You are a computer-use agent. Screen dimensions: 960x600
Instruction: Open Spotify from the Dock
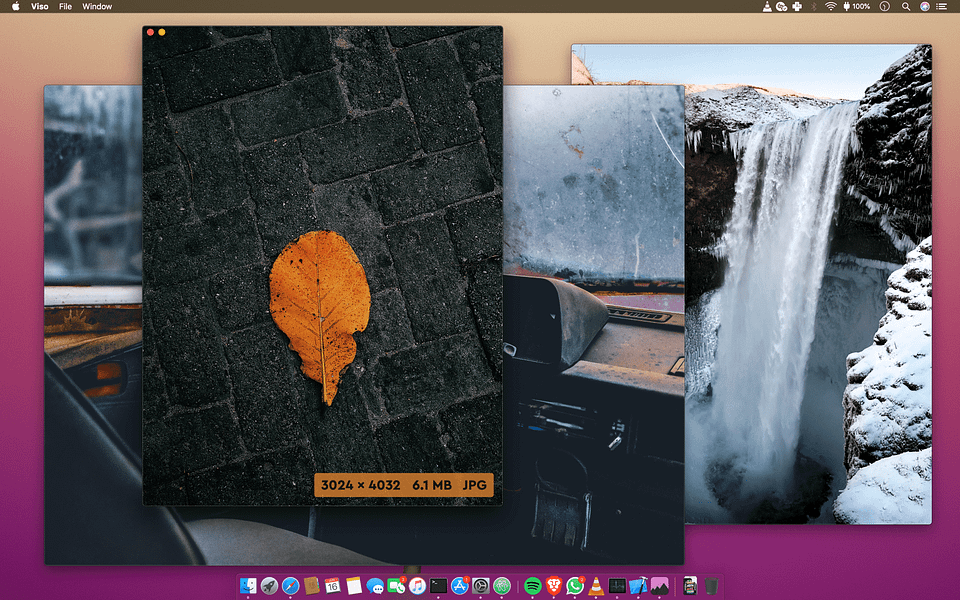tap(533, 586)
